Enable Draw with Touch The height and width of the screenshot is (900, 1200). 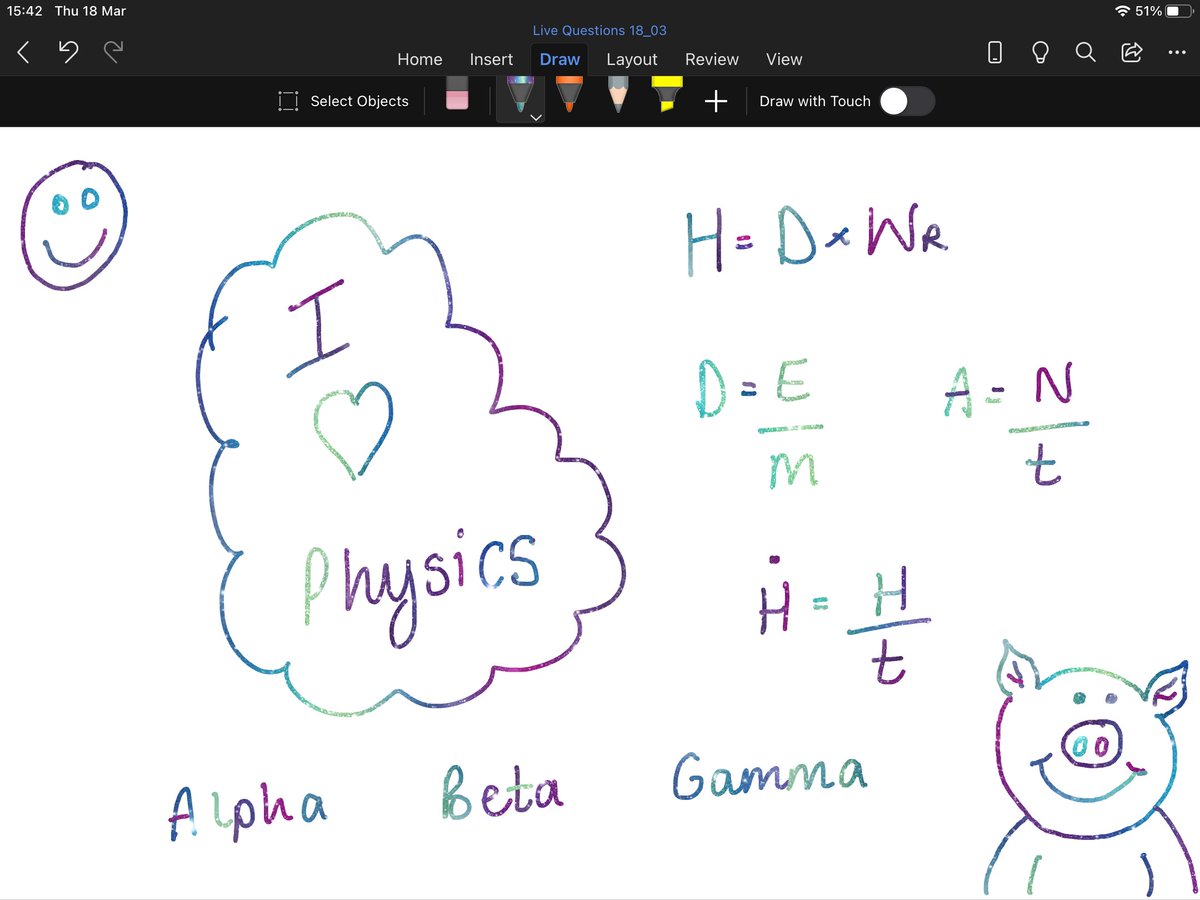[907, 101]
